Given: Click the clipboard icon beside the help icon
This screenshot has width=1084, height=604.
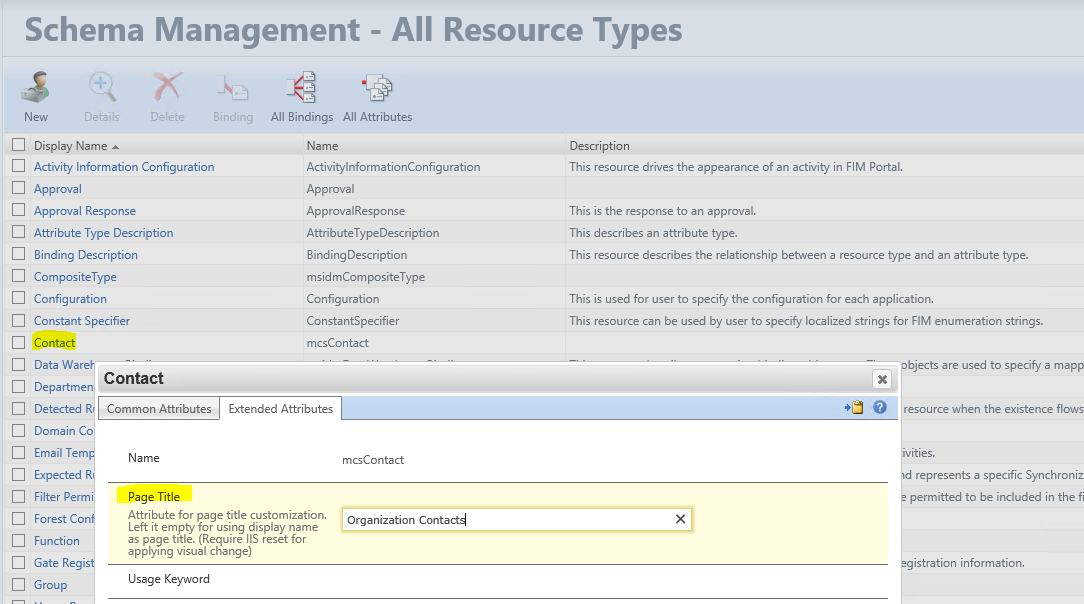Looking at the screenshot, I should point(854,407).
